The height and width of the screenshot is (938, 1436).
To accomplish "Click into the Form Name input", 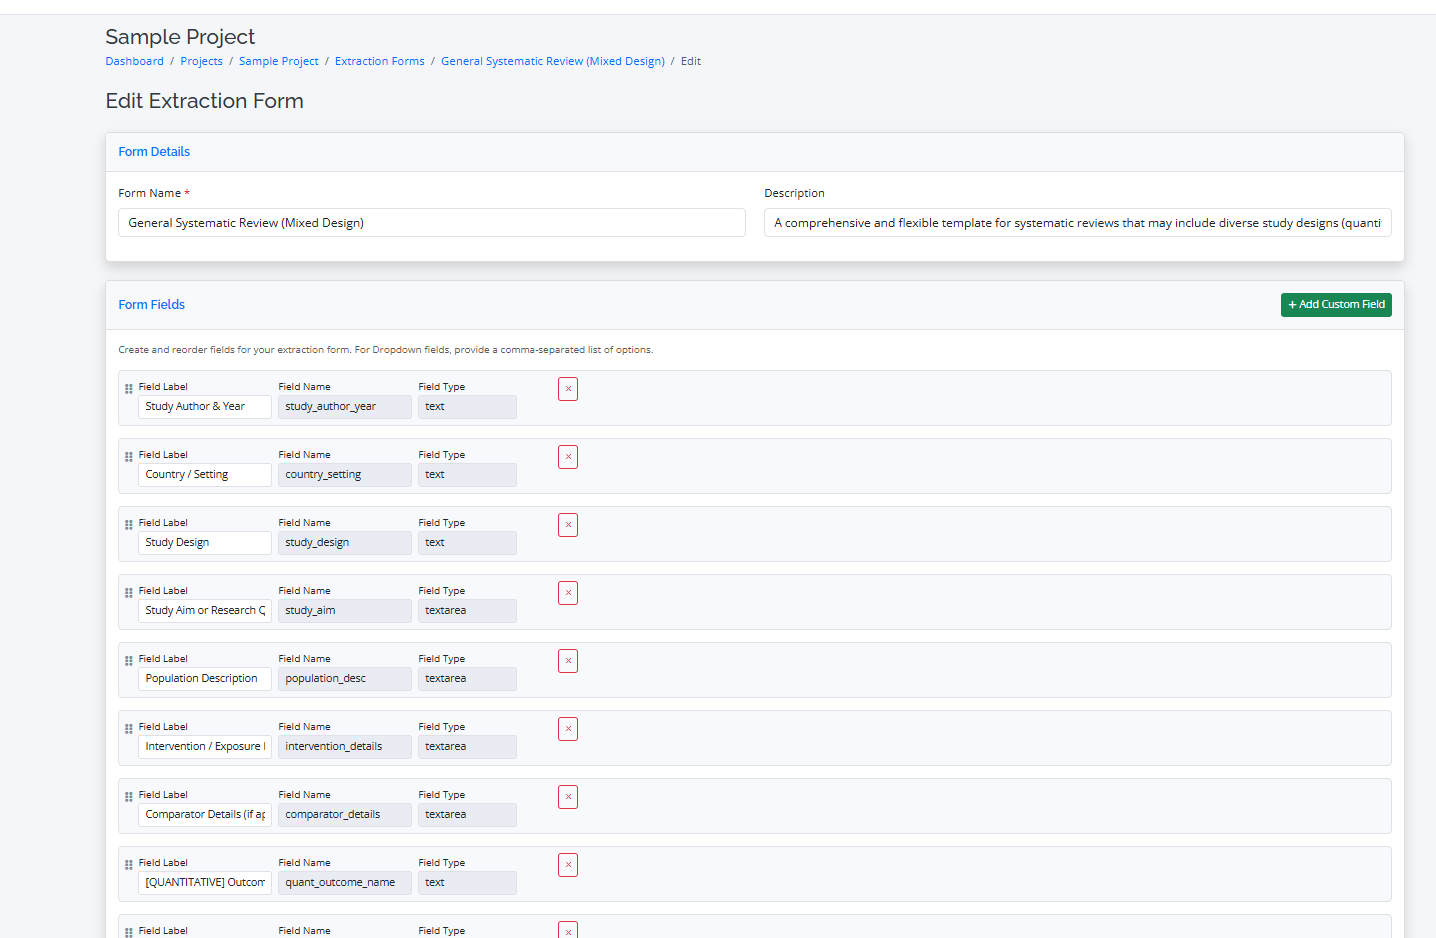I will [431, 223].
